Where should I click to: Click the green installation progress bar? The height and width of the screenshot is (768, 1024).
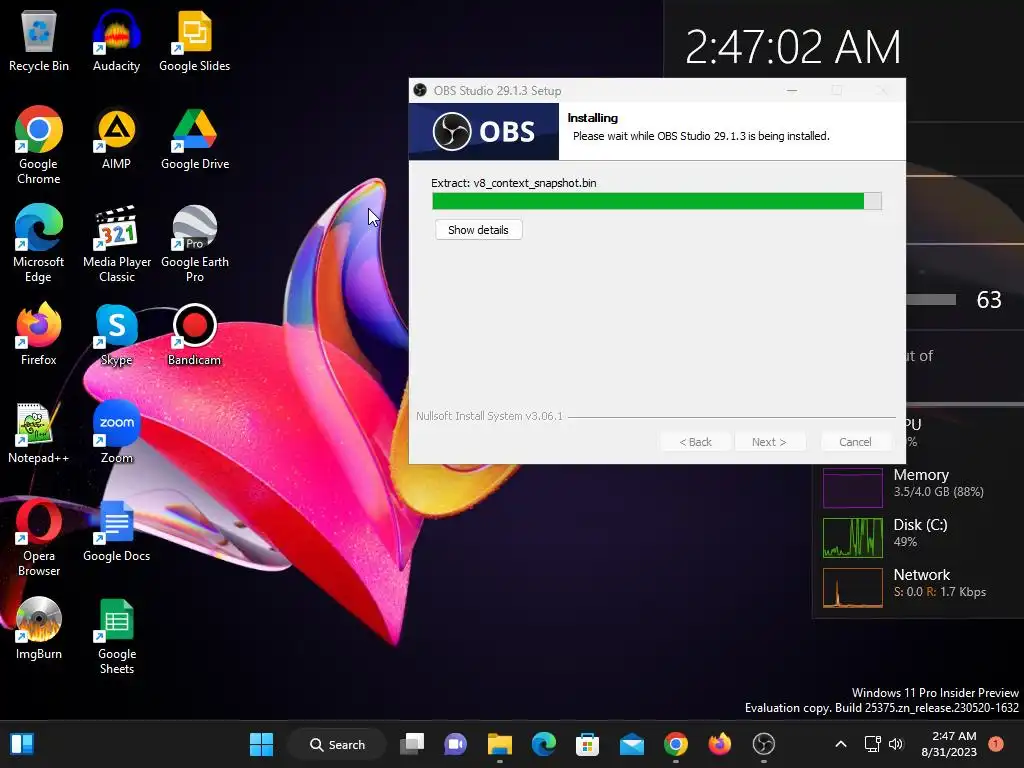656,201
